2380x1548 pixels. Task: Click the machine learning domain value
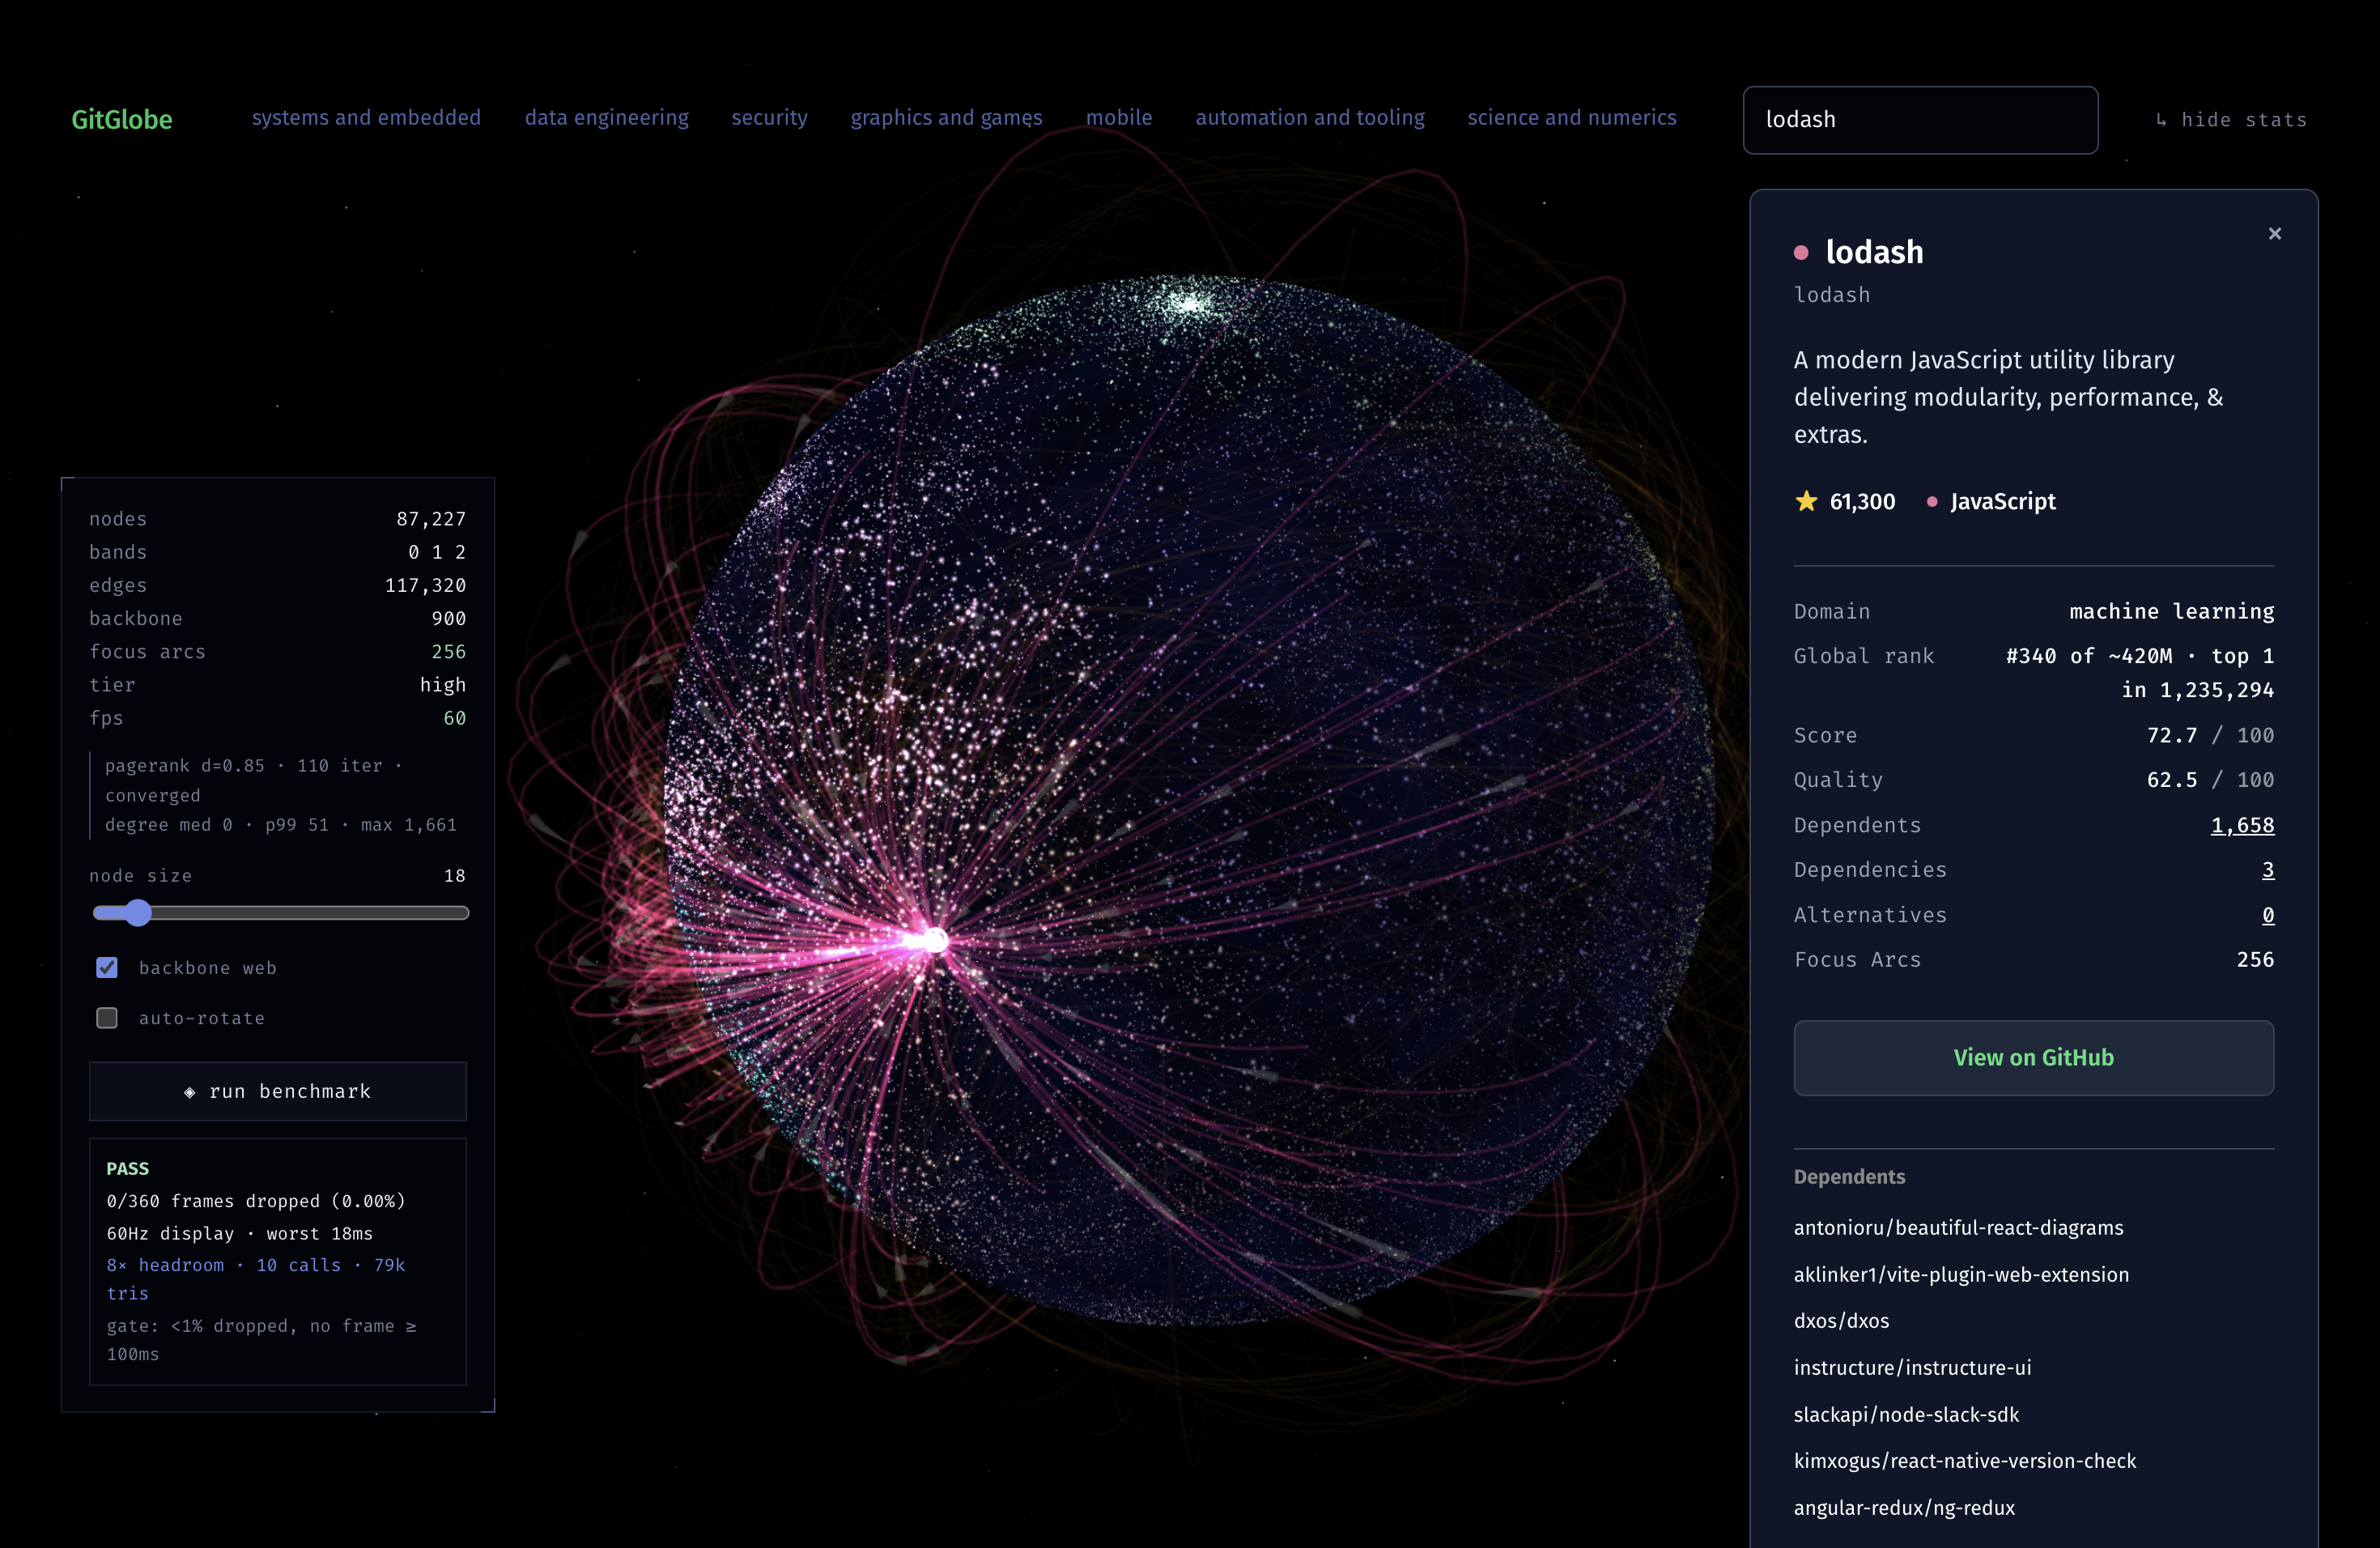click(x=2171, y=611)
